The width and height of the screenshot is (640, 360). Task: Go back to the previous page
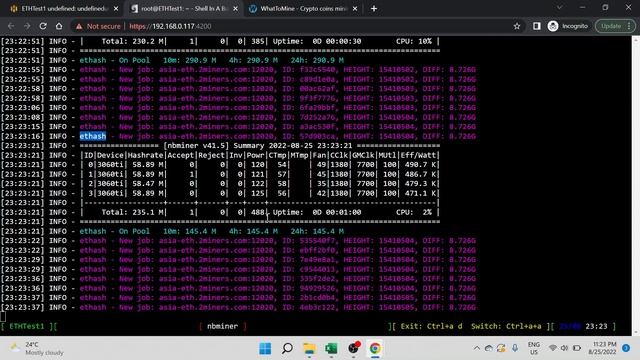pyautogui.click(x=11, y=26)
